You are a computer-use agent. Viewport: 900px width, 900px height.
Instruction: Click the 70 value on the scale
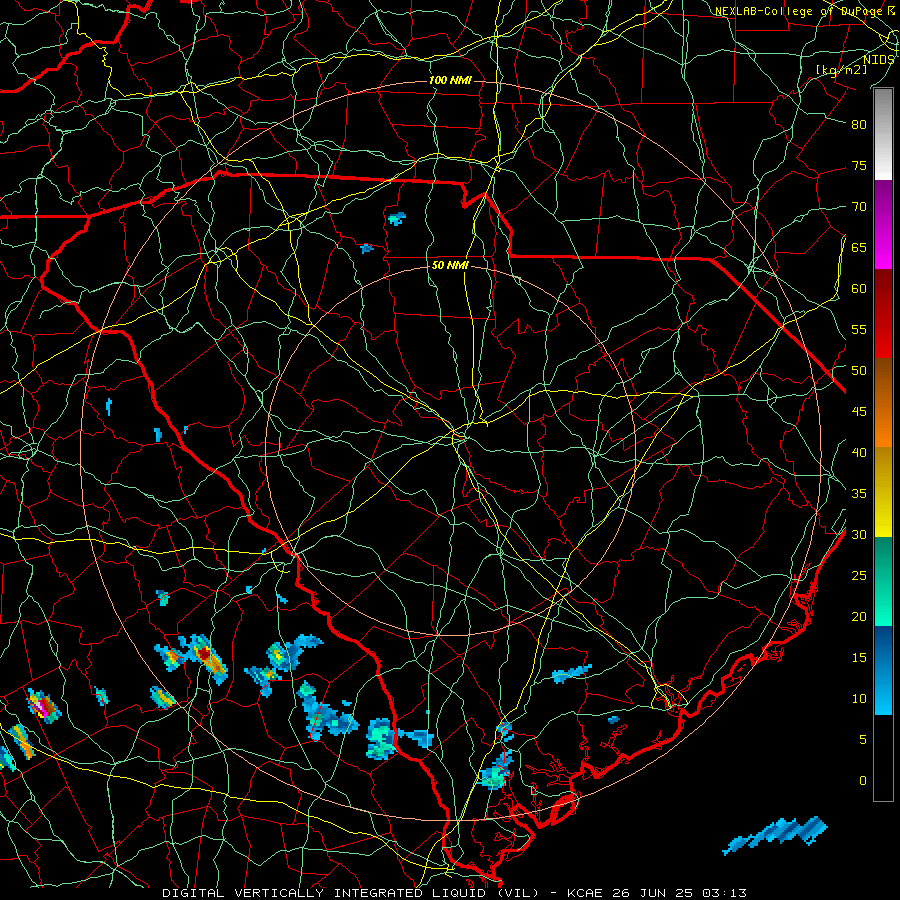click(859, 207)
